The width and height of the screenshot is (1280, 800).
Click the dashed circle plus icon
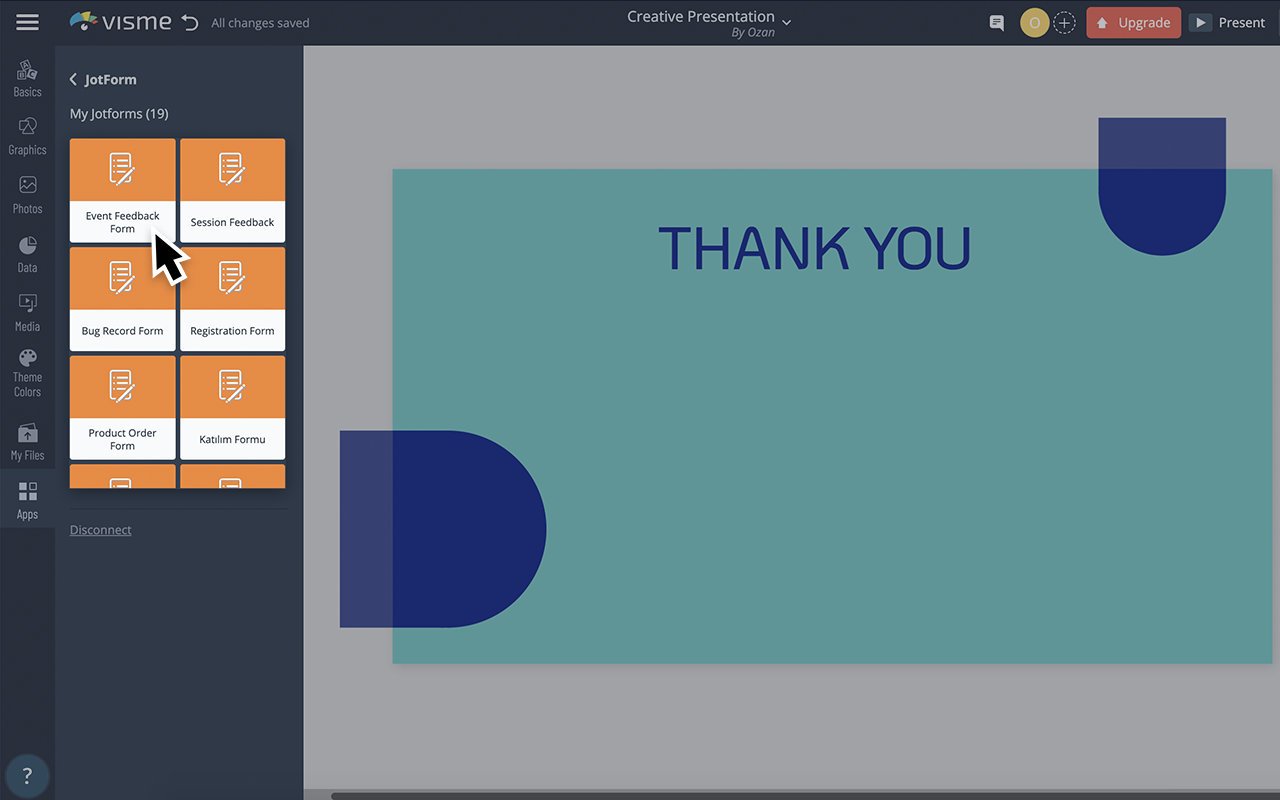(1064, 22)
